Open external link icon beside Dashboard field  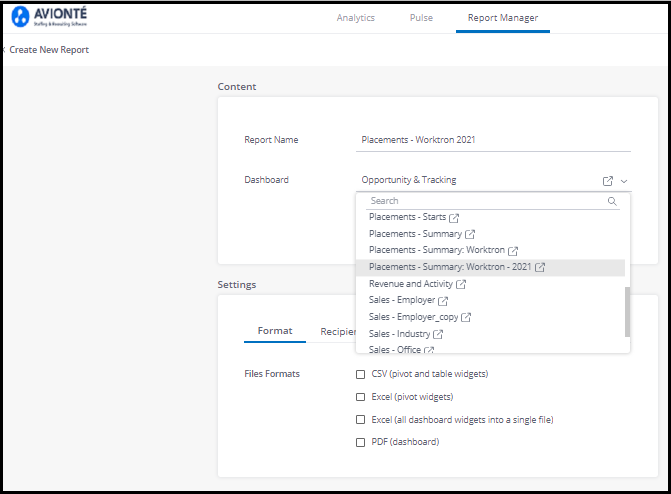608,181
